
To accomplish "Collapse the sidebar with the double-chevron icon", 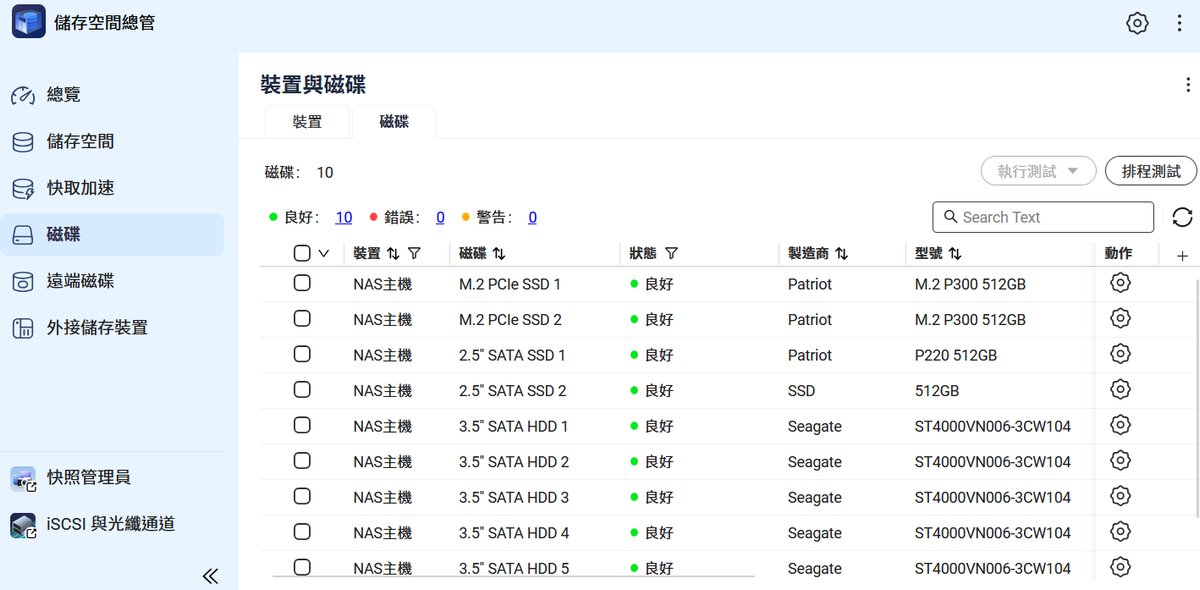I will click(x=210, y=575).
